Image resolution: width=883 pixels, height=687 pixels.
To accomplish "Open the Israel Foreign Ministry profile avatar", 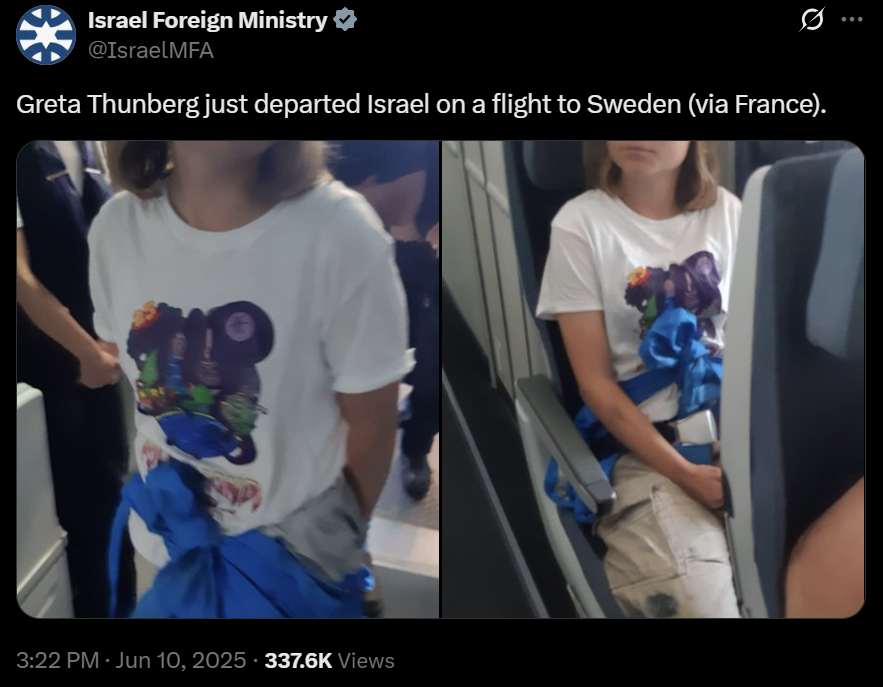I will coord(46,35).
